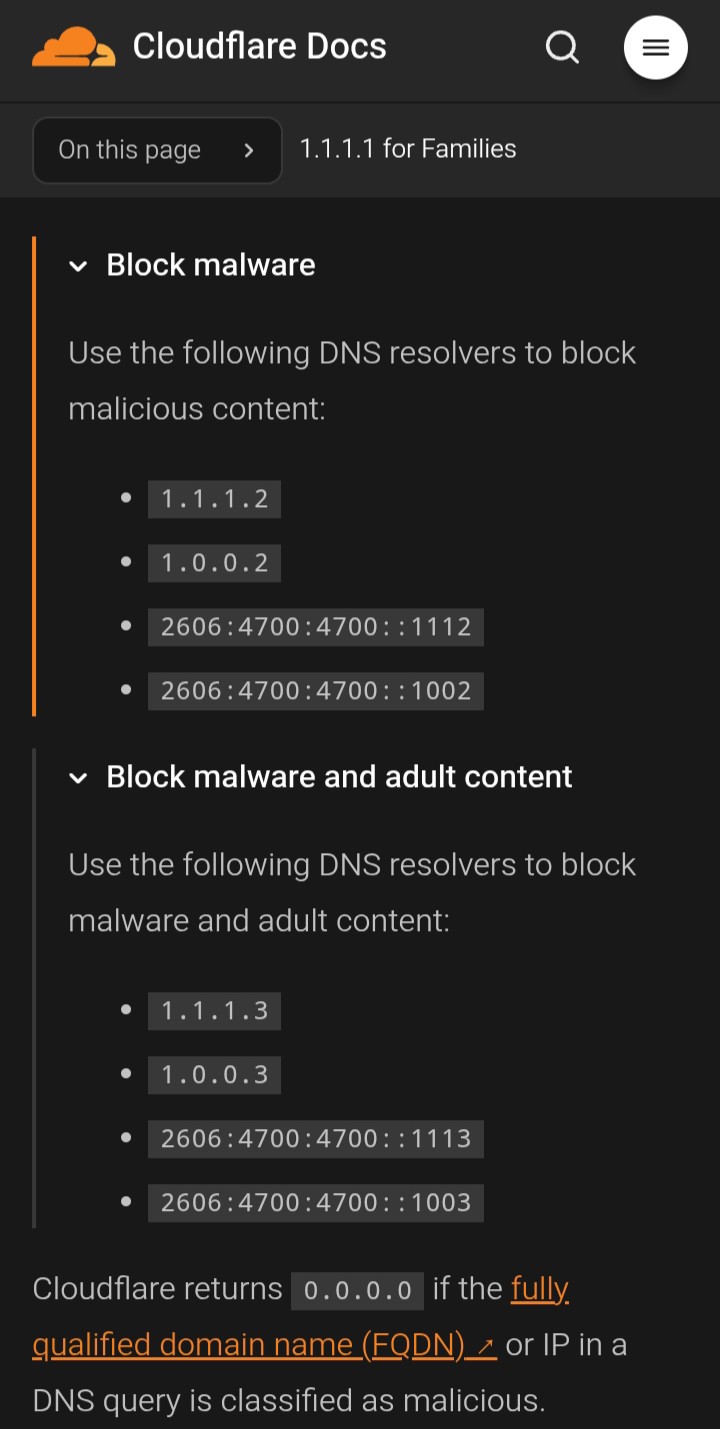Image resolution: width=720 pixels, height=1429 pixels.
Task: Select the 2606:4700:4700::1112 address
Action: (316, 627)
